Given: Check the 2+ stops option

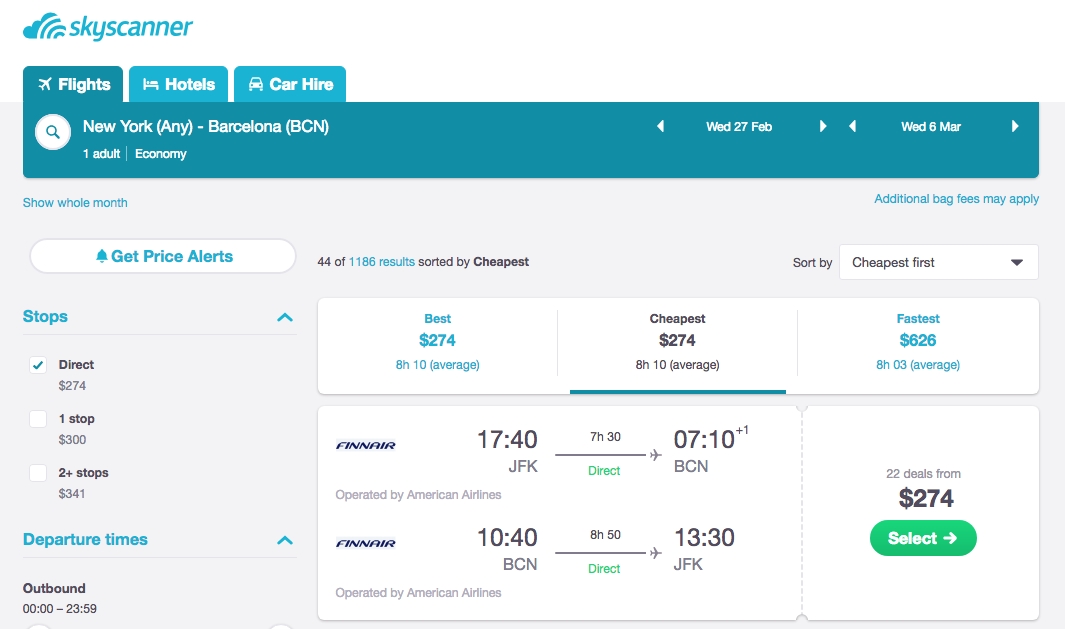Looking at the screenshot, I should [38, 473].
